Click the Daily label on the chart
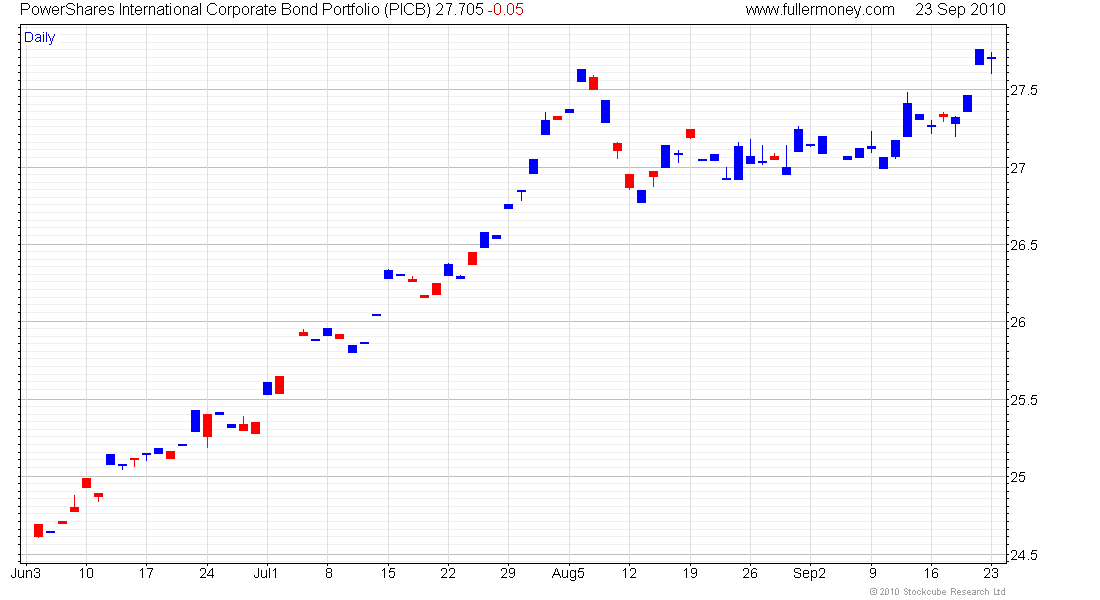 click(39, 38)
